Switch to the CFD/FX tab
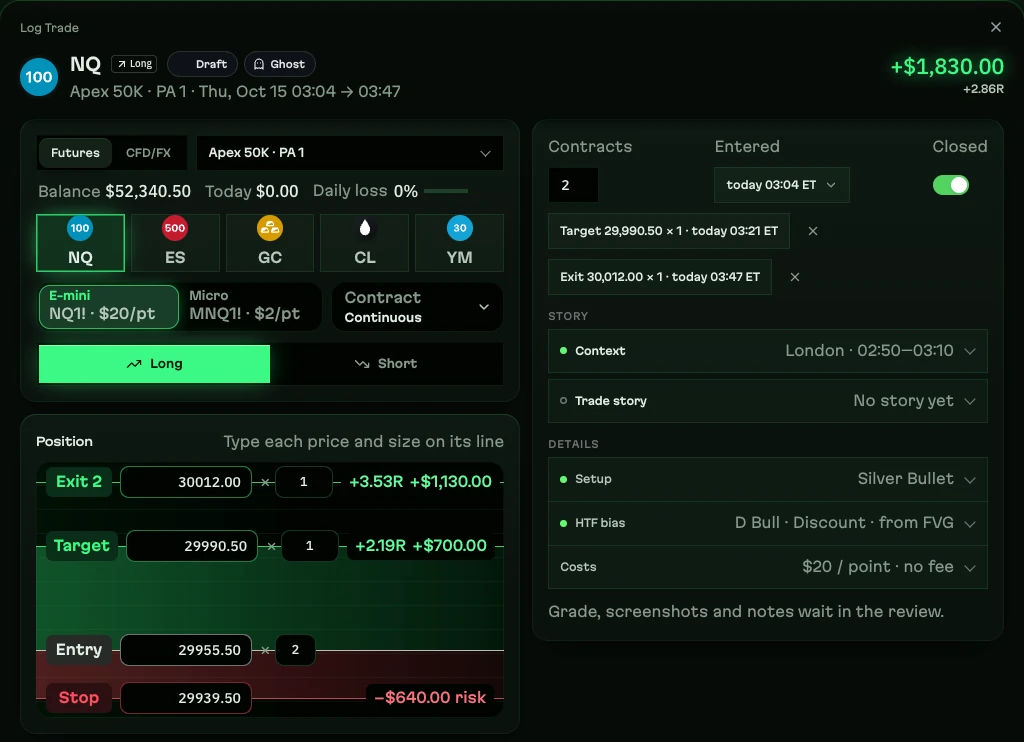This screenshot has height=742, width=1024. [x=148, y=153]
